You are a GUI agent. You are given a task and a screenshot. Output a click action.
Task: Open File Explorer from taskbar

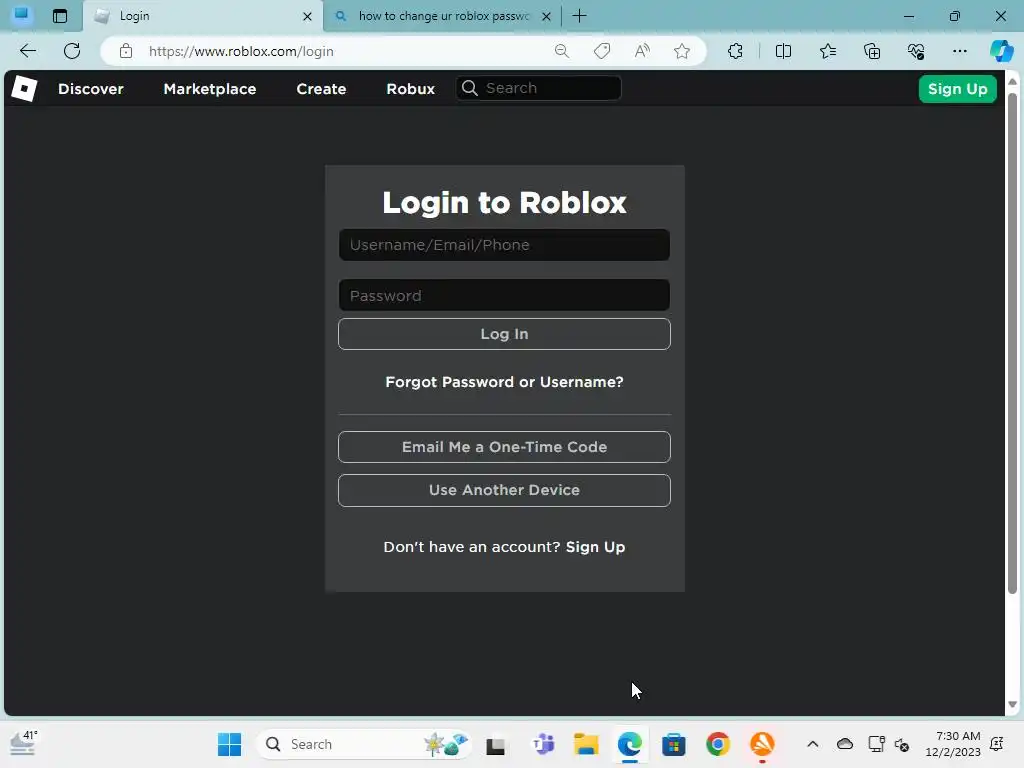586,744
